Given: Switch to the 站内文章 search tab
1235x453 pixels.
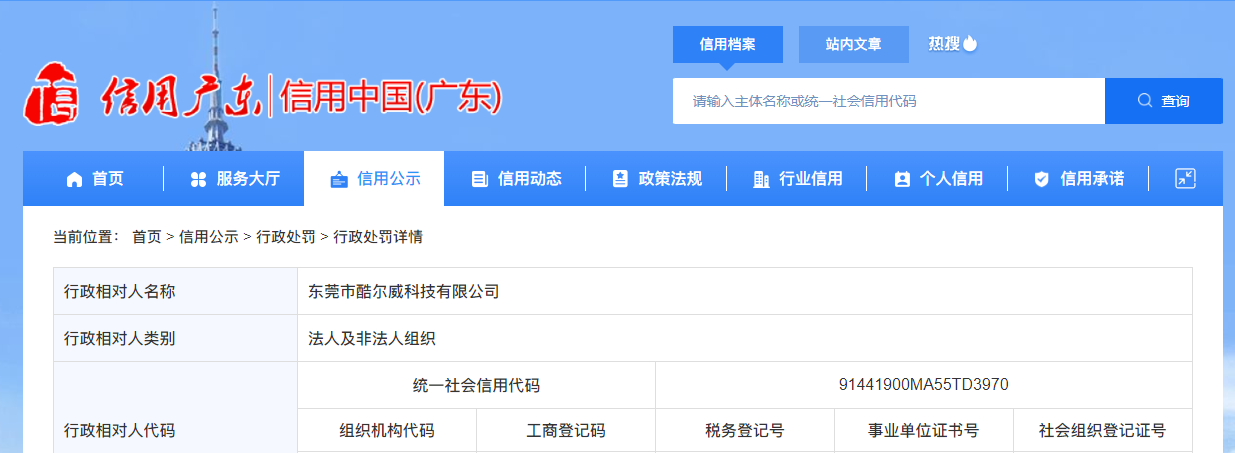Looking at the screenshot, I should [853, 44].
